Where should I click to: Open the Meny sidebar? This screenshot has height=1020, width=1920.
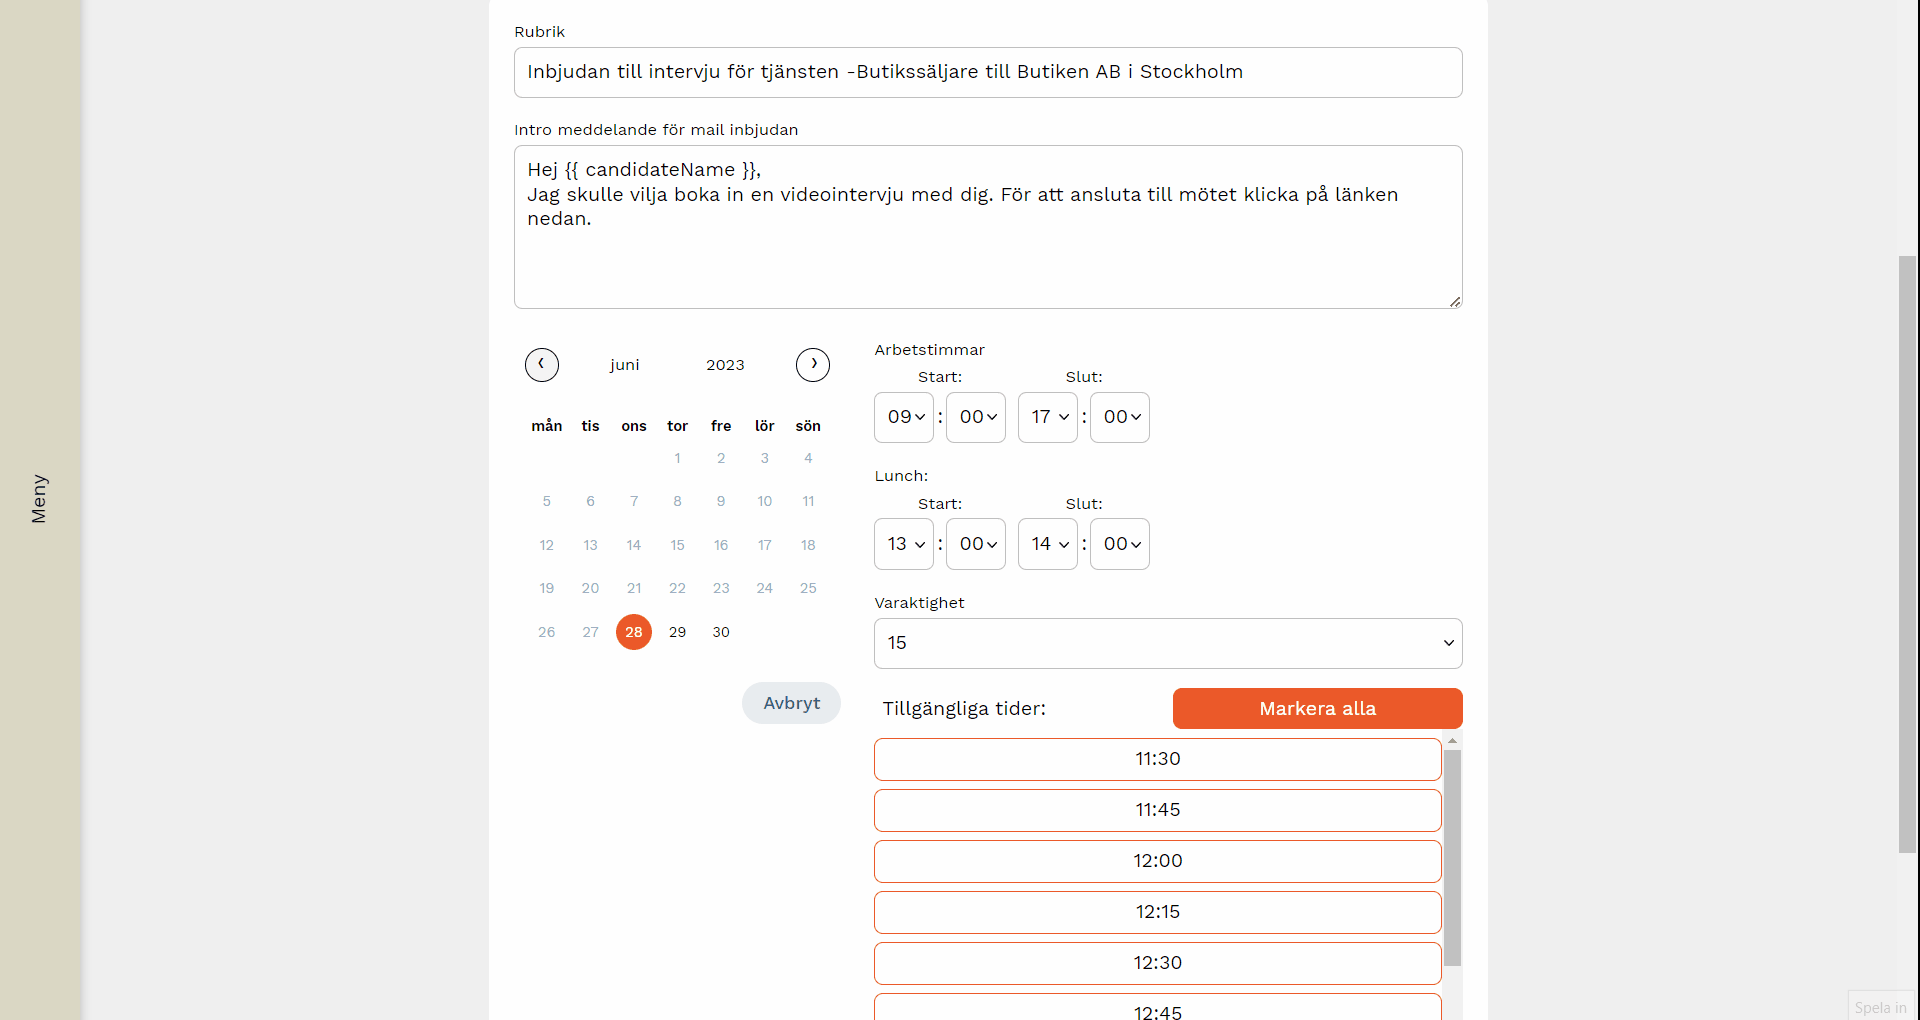(40, 498)
